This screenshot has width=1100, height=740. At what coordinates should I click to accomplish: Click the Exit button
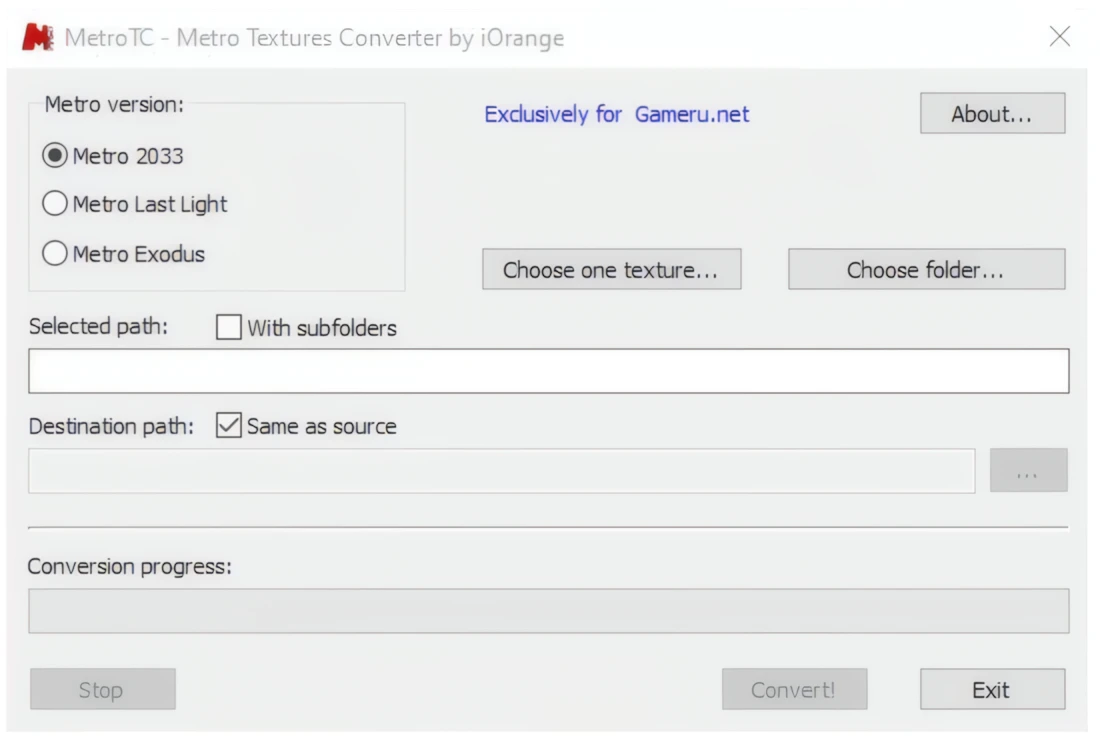point(991,688)
